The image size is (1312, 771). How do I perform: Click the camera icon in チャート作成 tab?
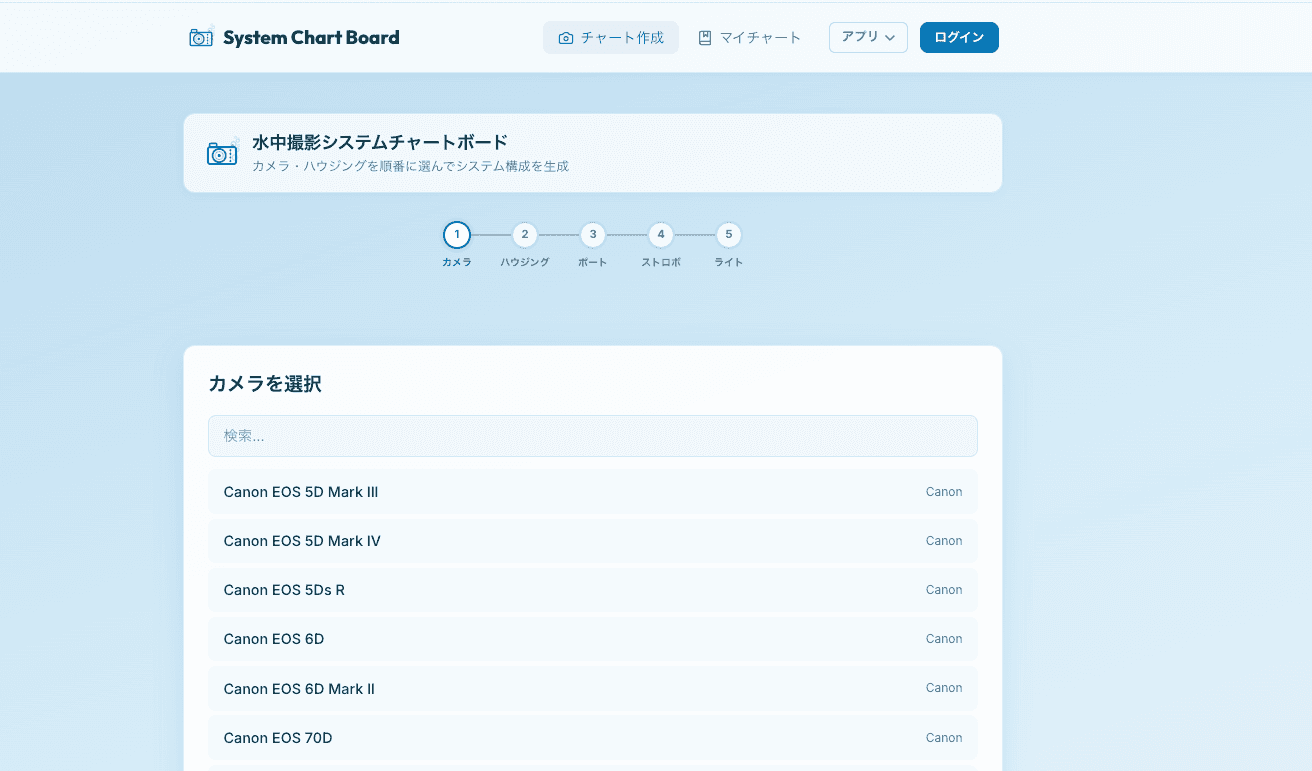[566, 38]
